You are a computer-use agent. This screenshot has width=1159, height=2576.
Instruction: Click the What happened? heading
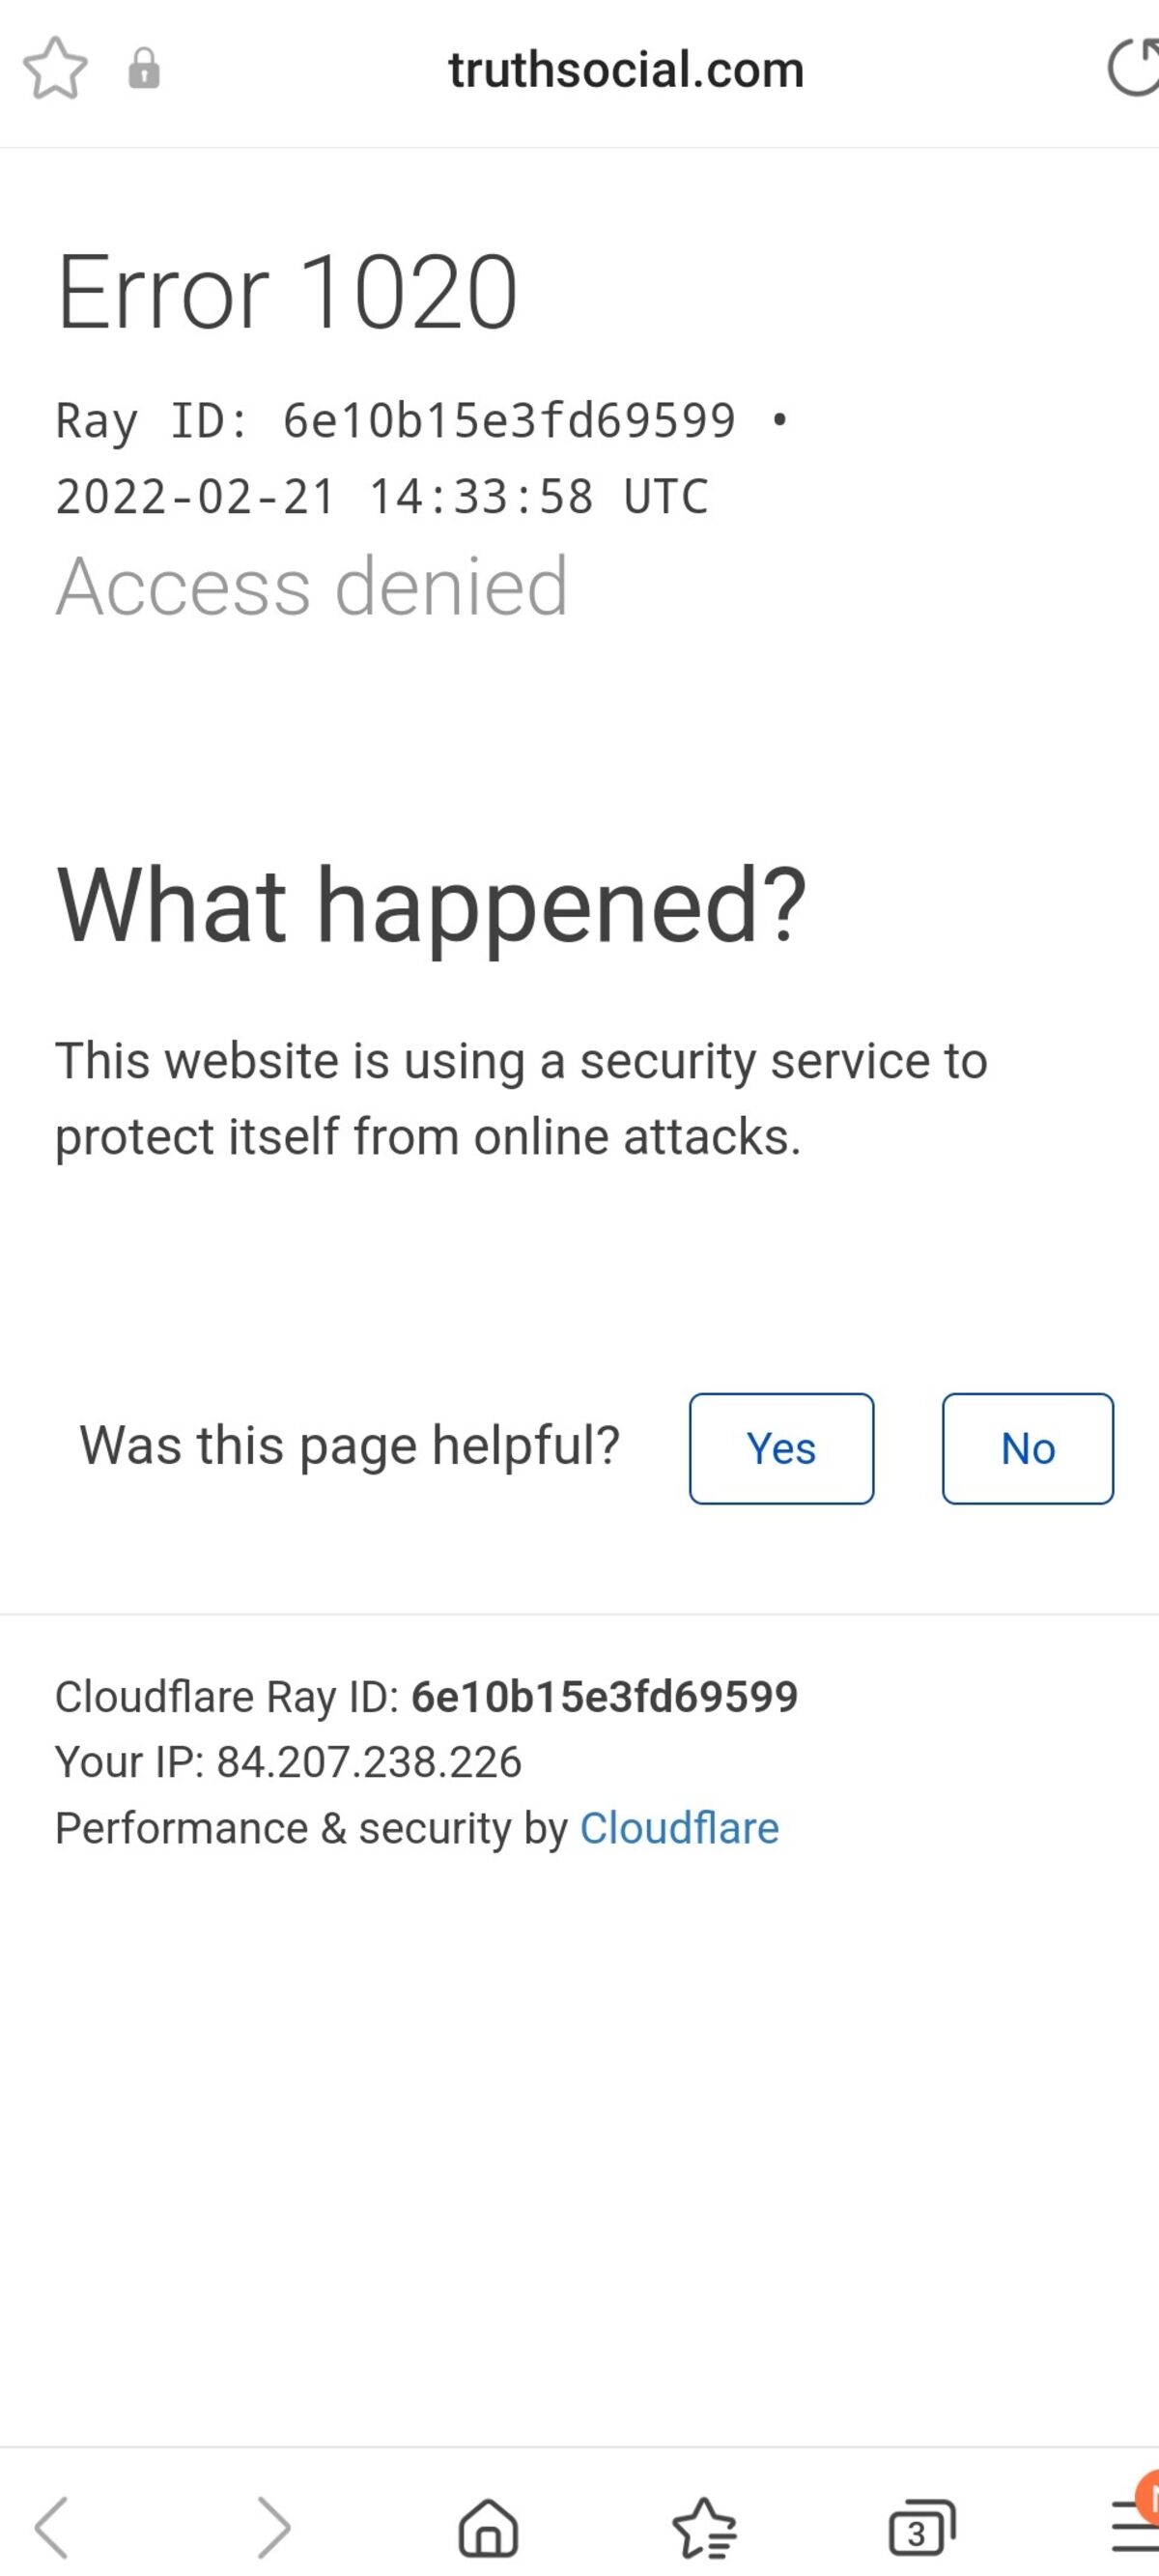(431, 905)
